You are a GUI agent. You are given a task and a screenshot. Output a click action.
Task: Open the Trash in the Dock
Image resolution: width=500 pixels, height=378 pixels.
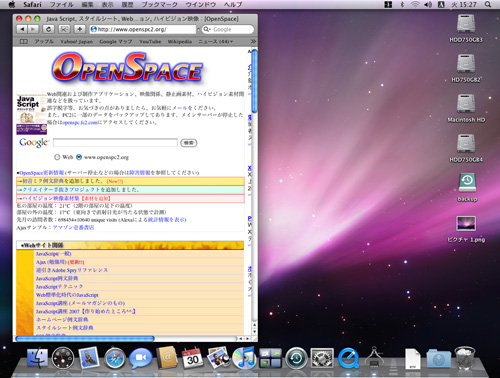coord(465,358)
